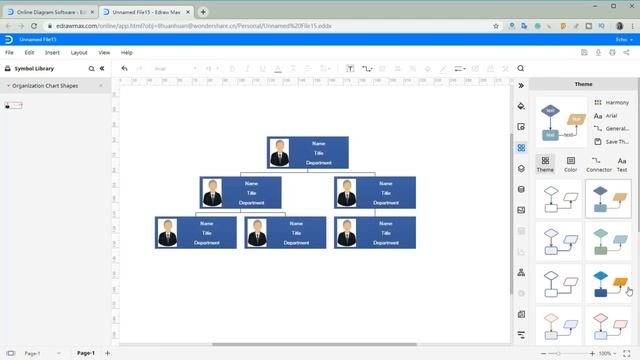Click the toolbar search magnifier icon
This screenshot has height=360, width=640.
tap(521, 69)
